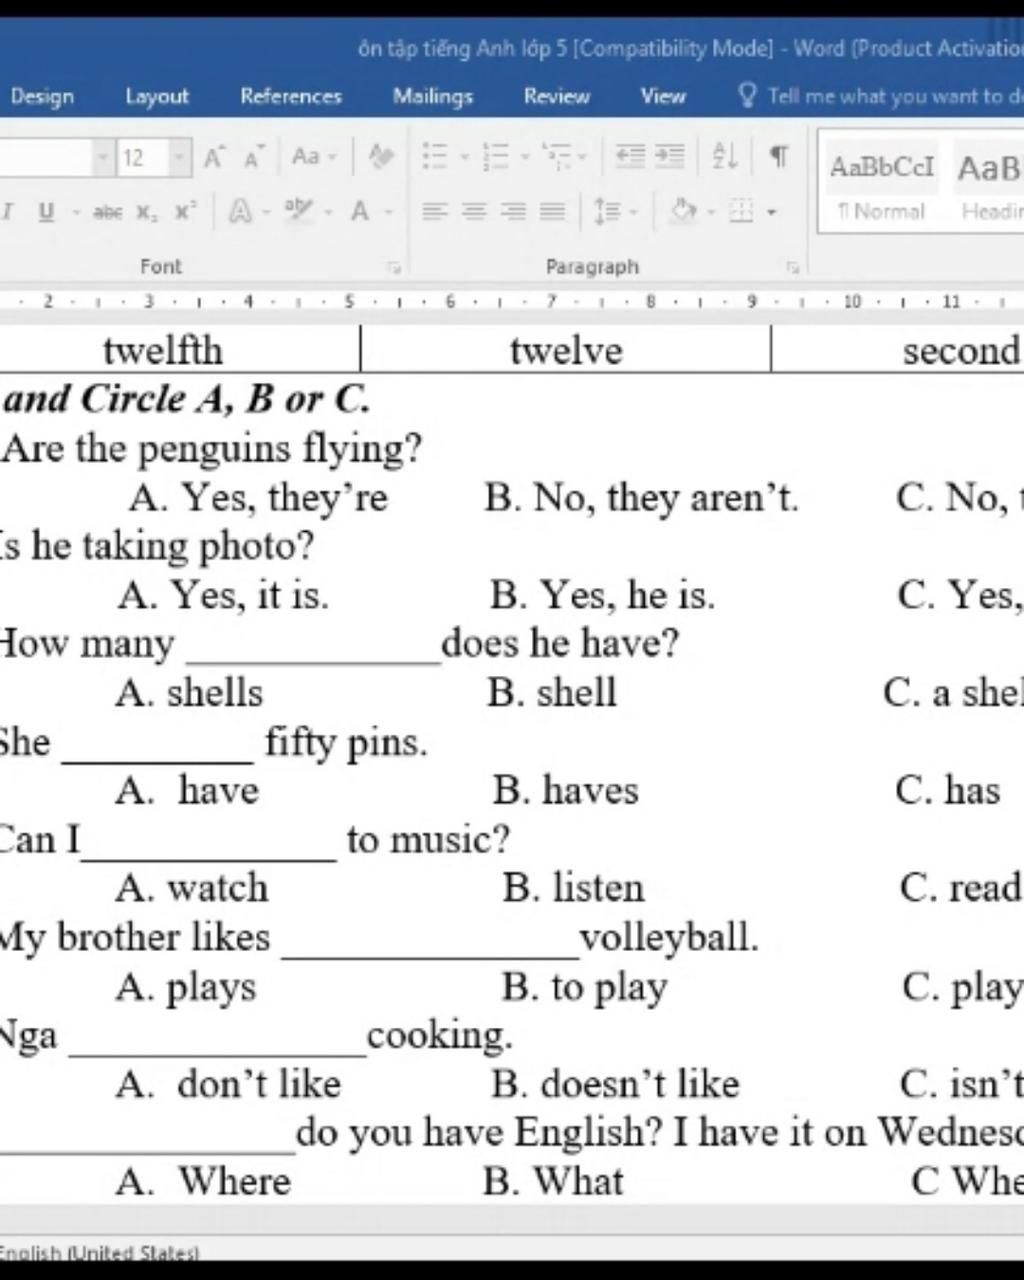This screenshot has height=1280, width=1024.
Task: Click the Line and Paragraph Spacing icon
Action: tap(607, 211)
